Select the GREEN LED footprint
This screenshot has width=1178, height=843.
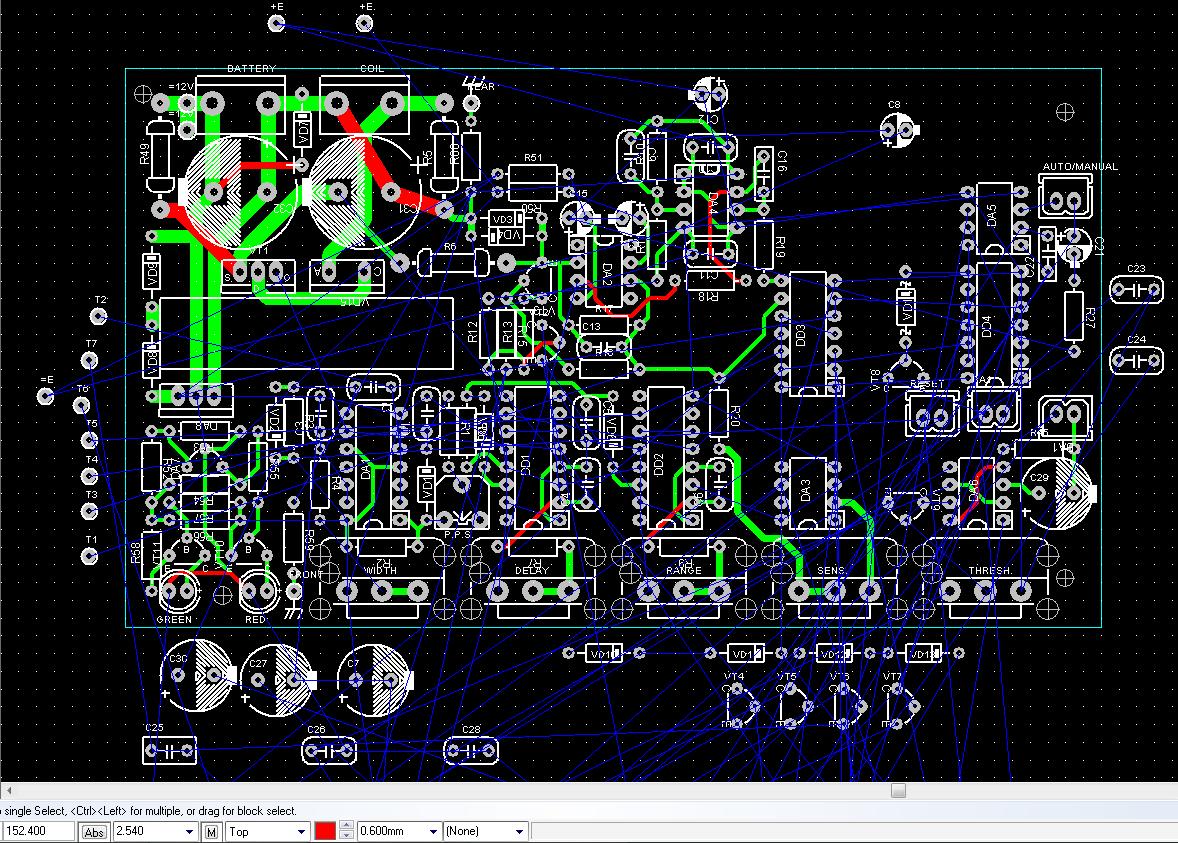point(179,592)
